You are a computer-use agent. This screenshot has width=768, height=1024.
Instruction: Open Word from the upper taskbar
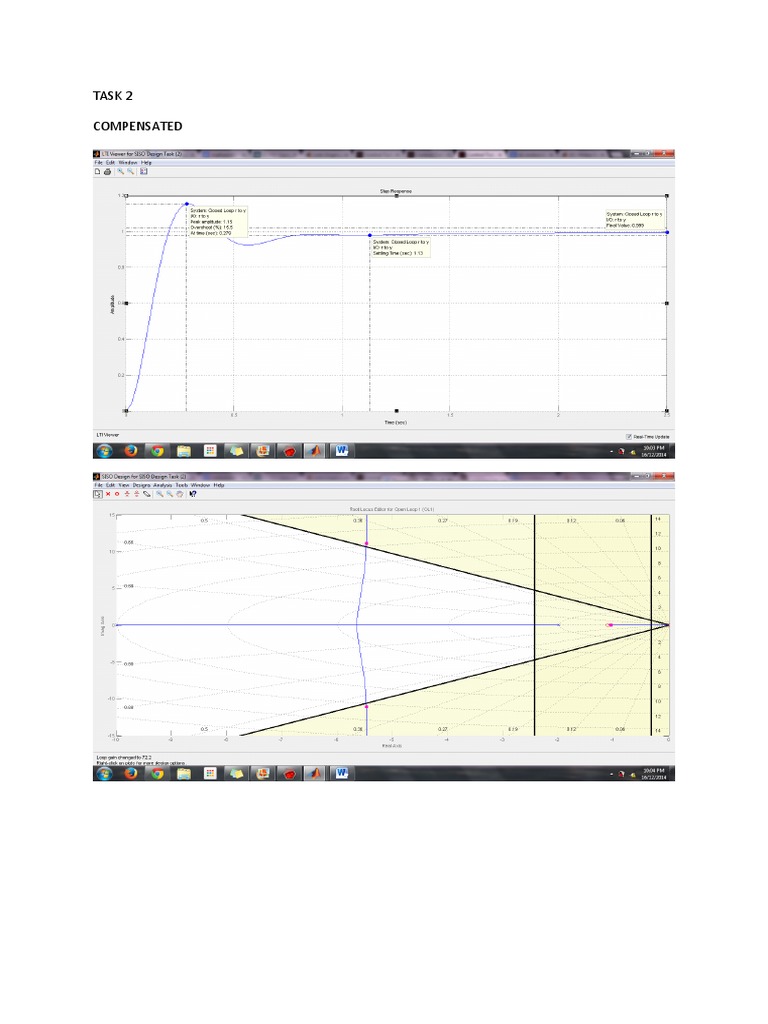[x=342, y=451]
